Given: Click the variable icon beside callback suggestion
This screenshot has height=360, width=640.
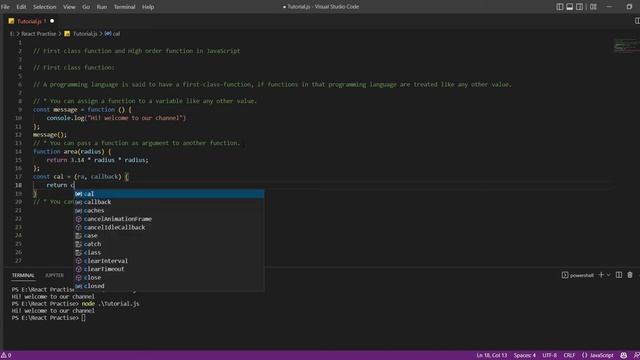Looking at the screenshot, I should pyautogui.click(x=79, y=202).
